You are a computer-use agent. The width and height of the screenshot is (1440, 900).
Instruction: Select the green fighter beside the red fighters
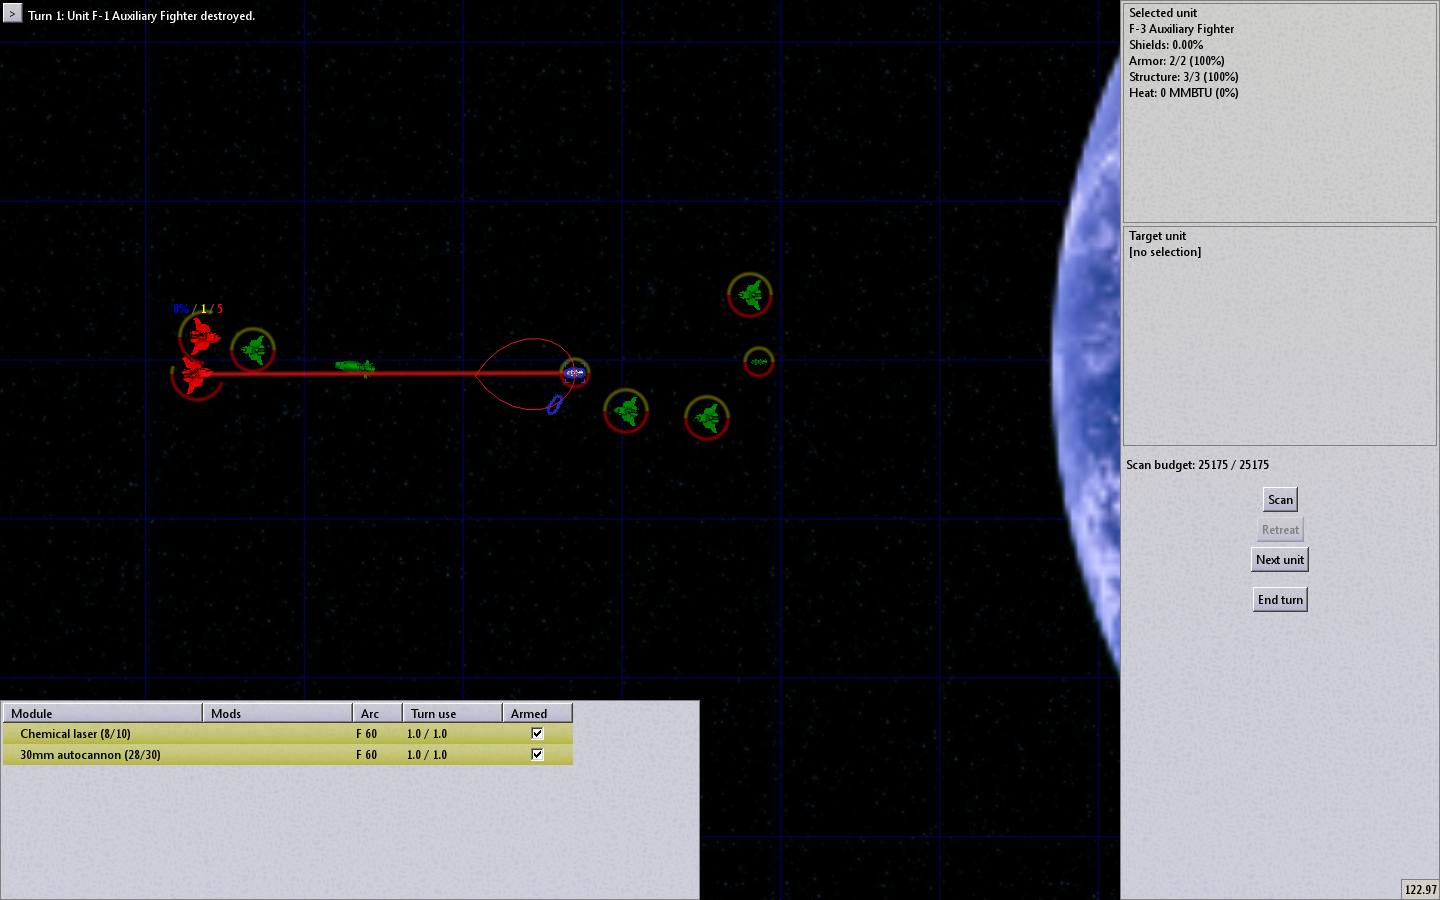click(x=254, y=349)
